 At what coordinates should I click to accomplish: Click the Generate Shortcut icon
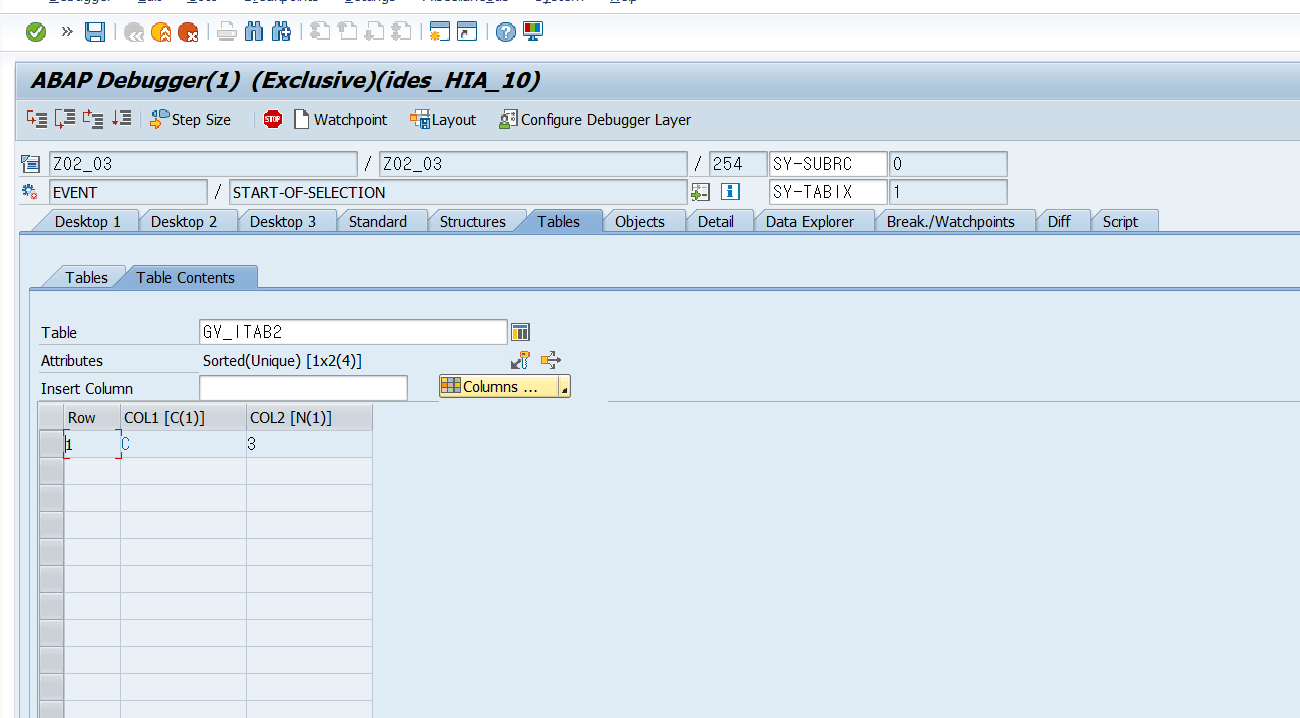(467, 32)
